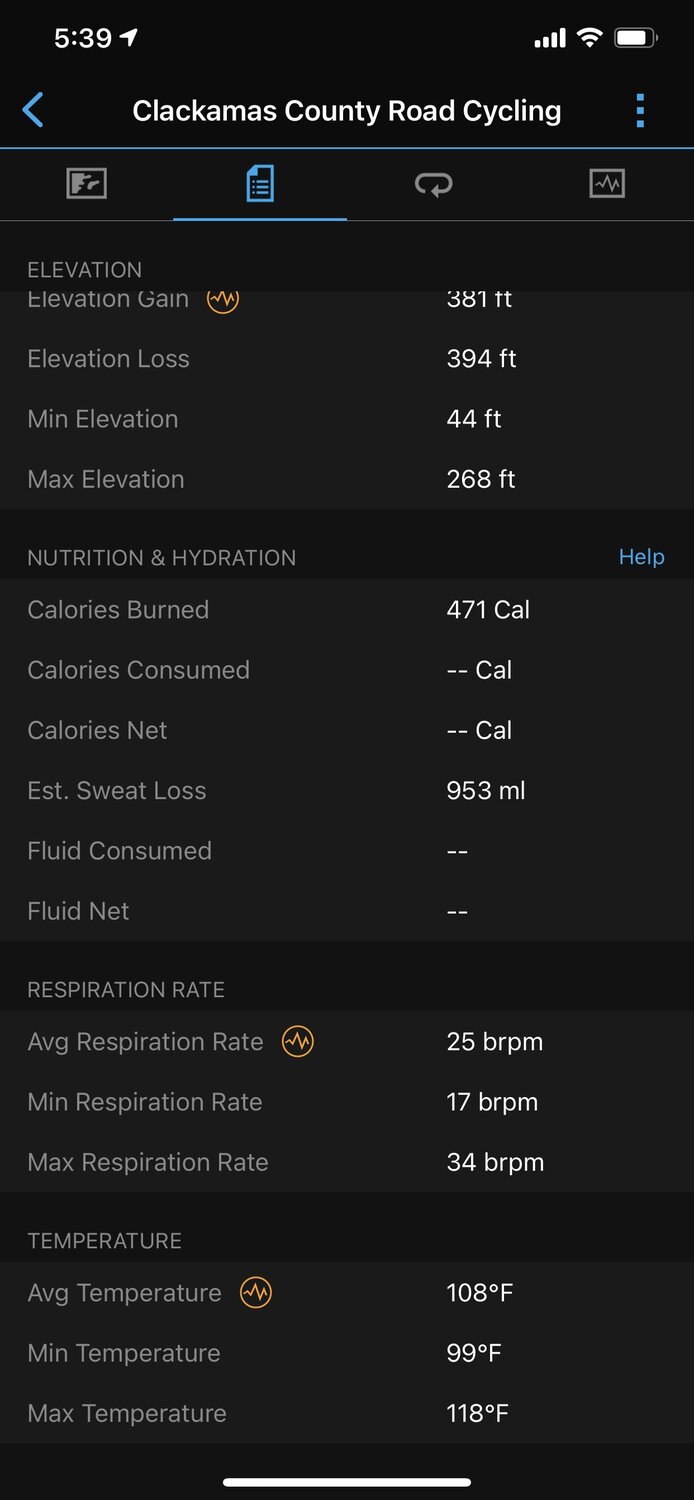The width and height of the screenshot is (694, 1500).
Task: Tap the Elevation Gain chart icon
Action: (223, 299)
